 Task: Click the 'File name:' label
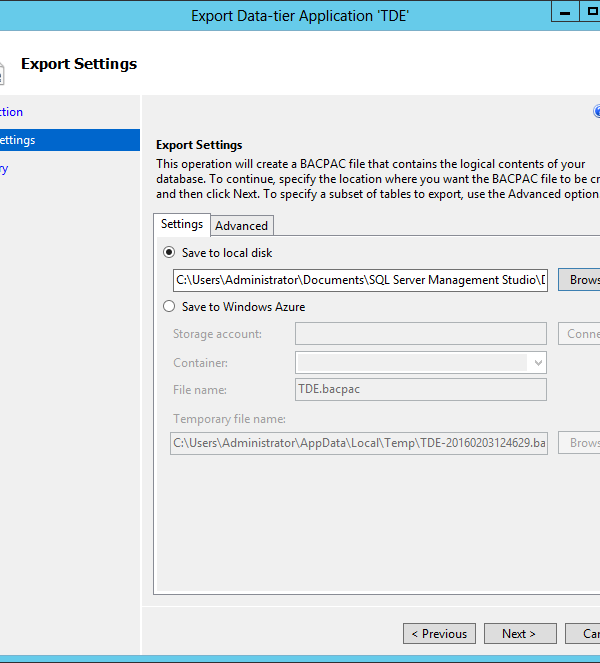coord(200,390)
